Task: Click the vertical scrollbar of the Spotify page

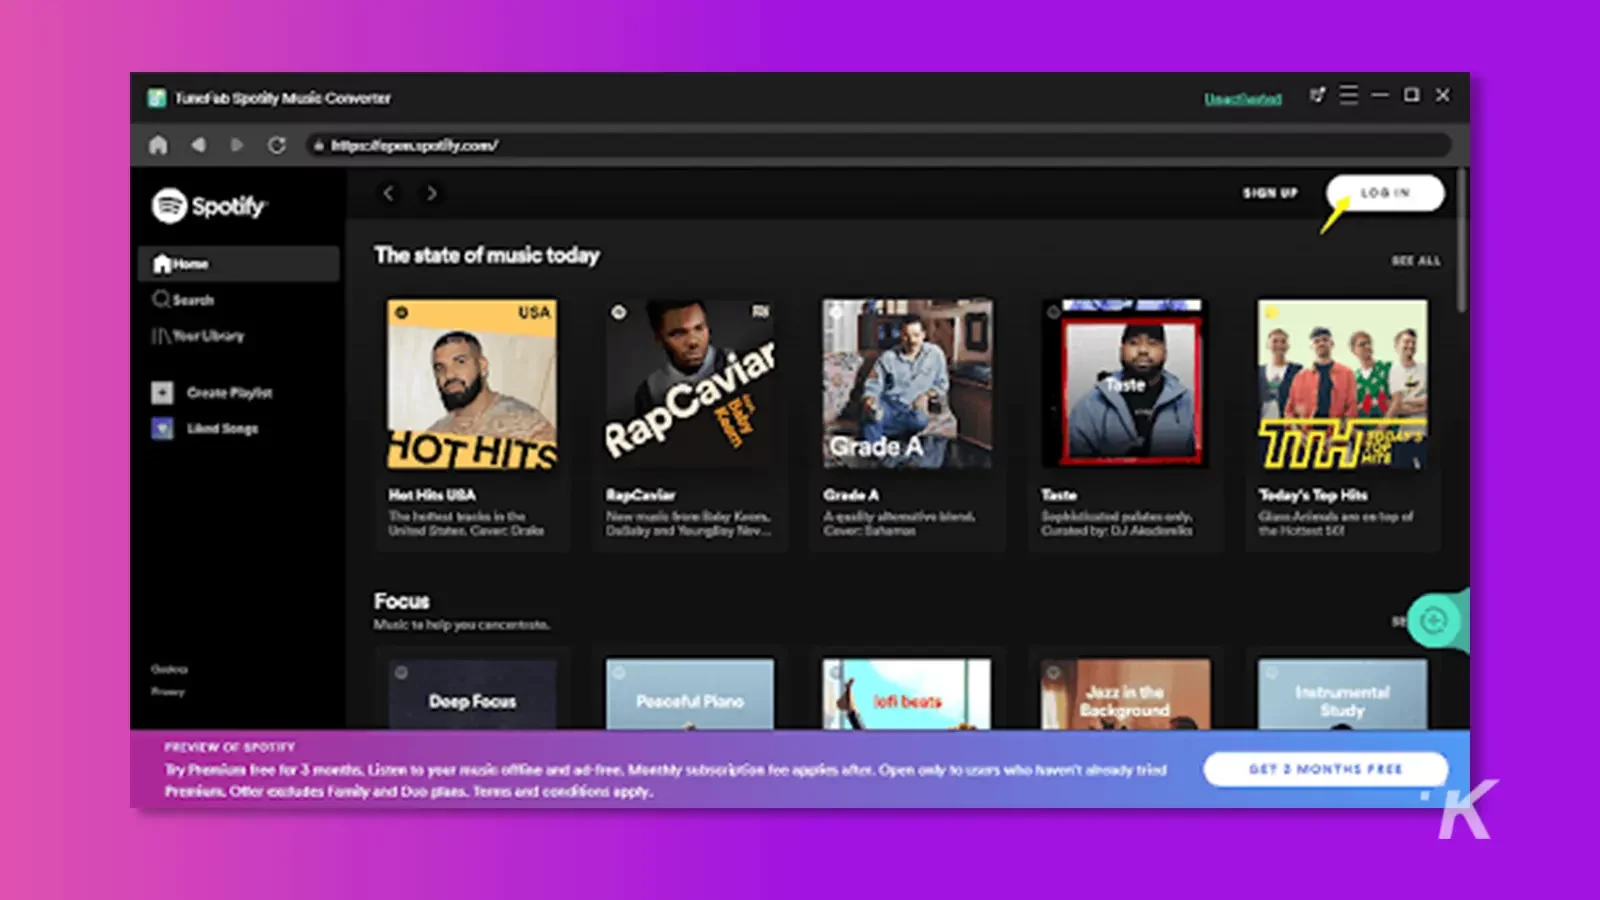Action: click(1462, 240)
